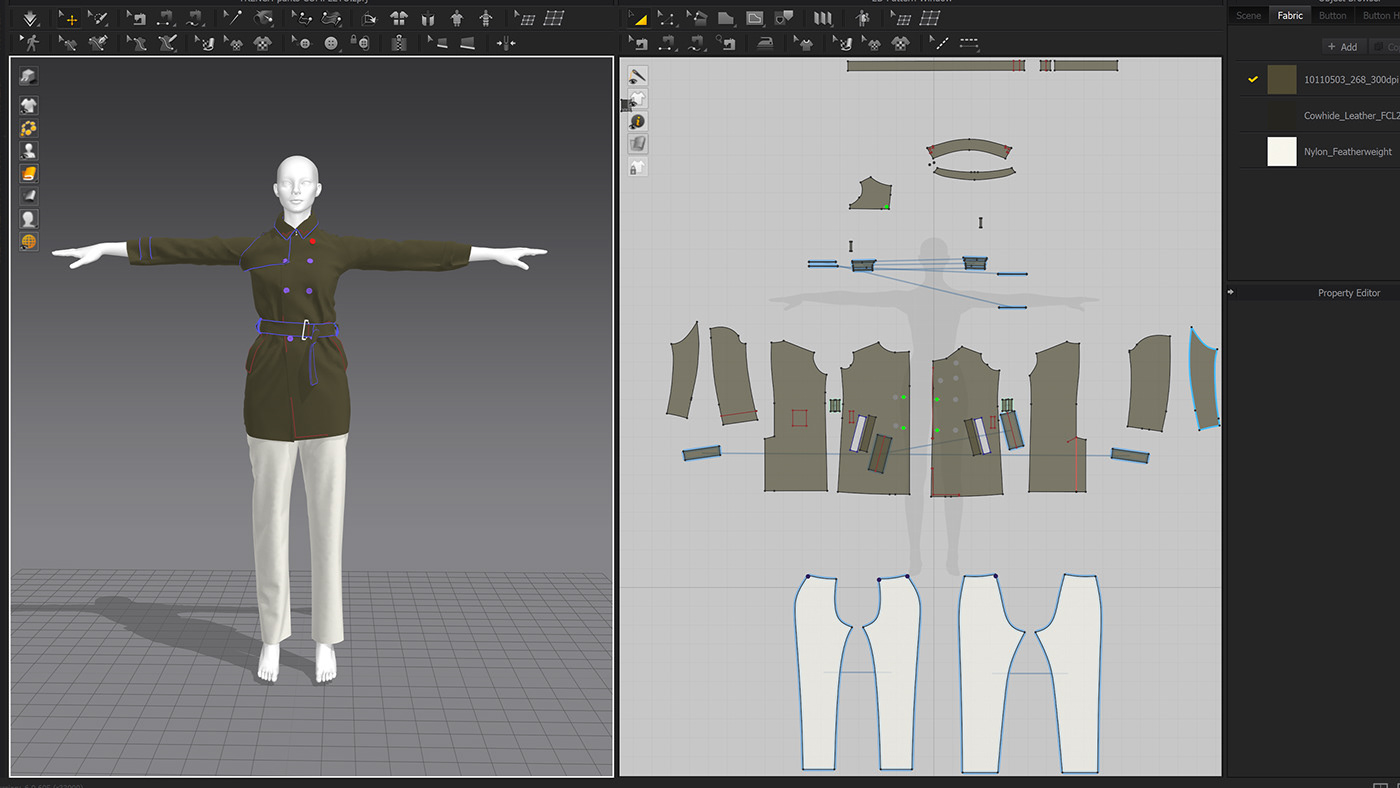
Task: Select the Edit Sewing machine icon in 2D toolbar
Action: click(638, 43)
